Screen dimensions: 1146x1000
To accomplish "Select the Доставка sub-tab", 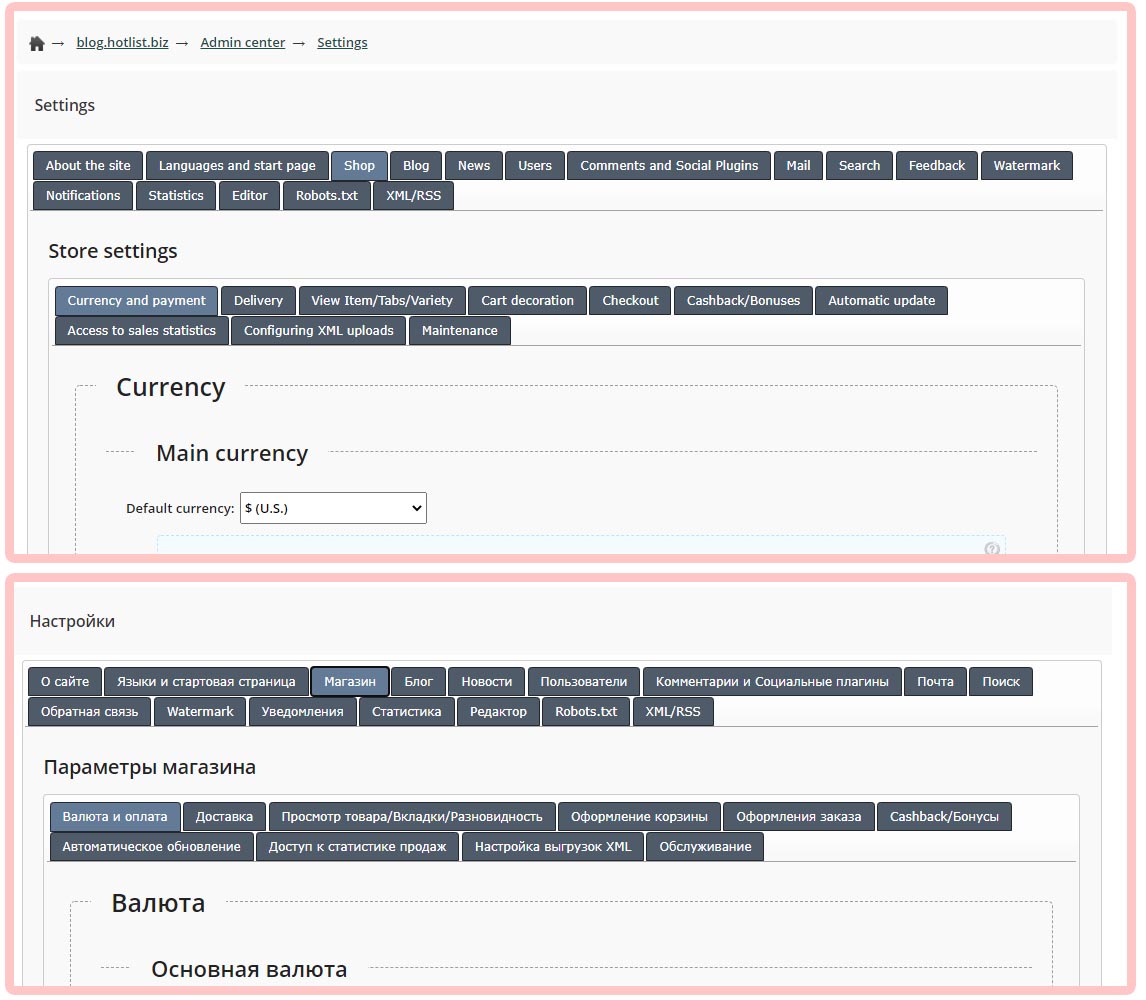I will click(x=224, y=817).
